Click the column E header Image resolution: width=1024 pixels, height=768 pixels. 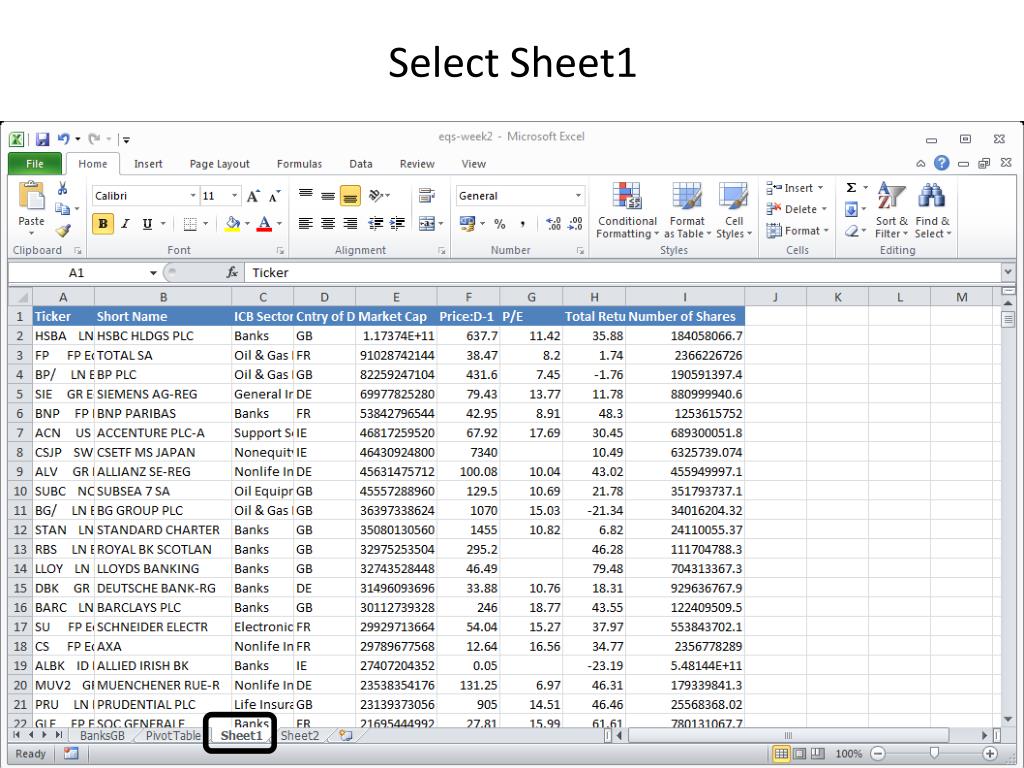tap(396, 298)
